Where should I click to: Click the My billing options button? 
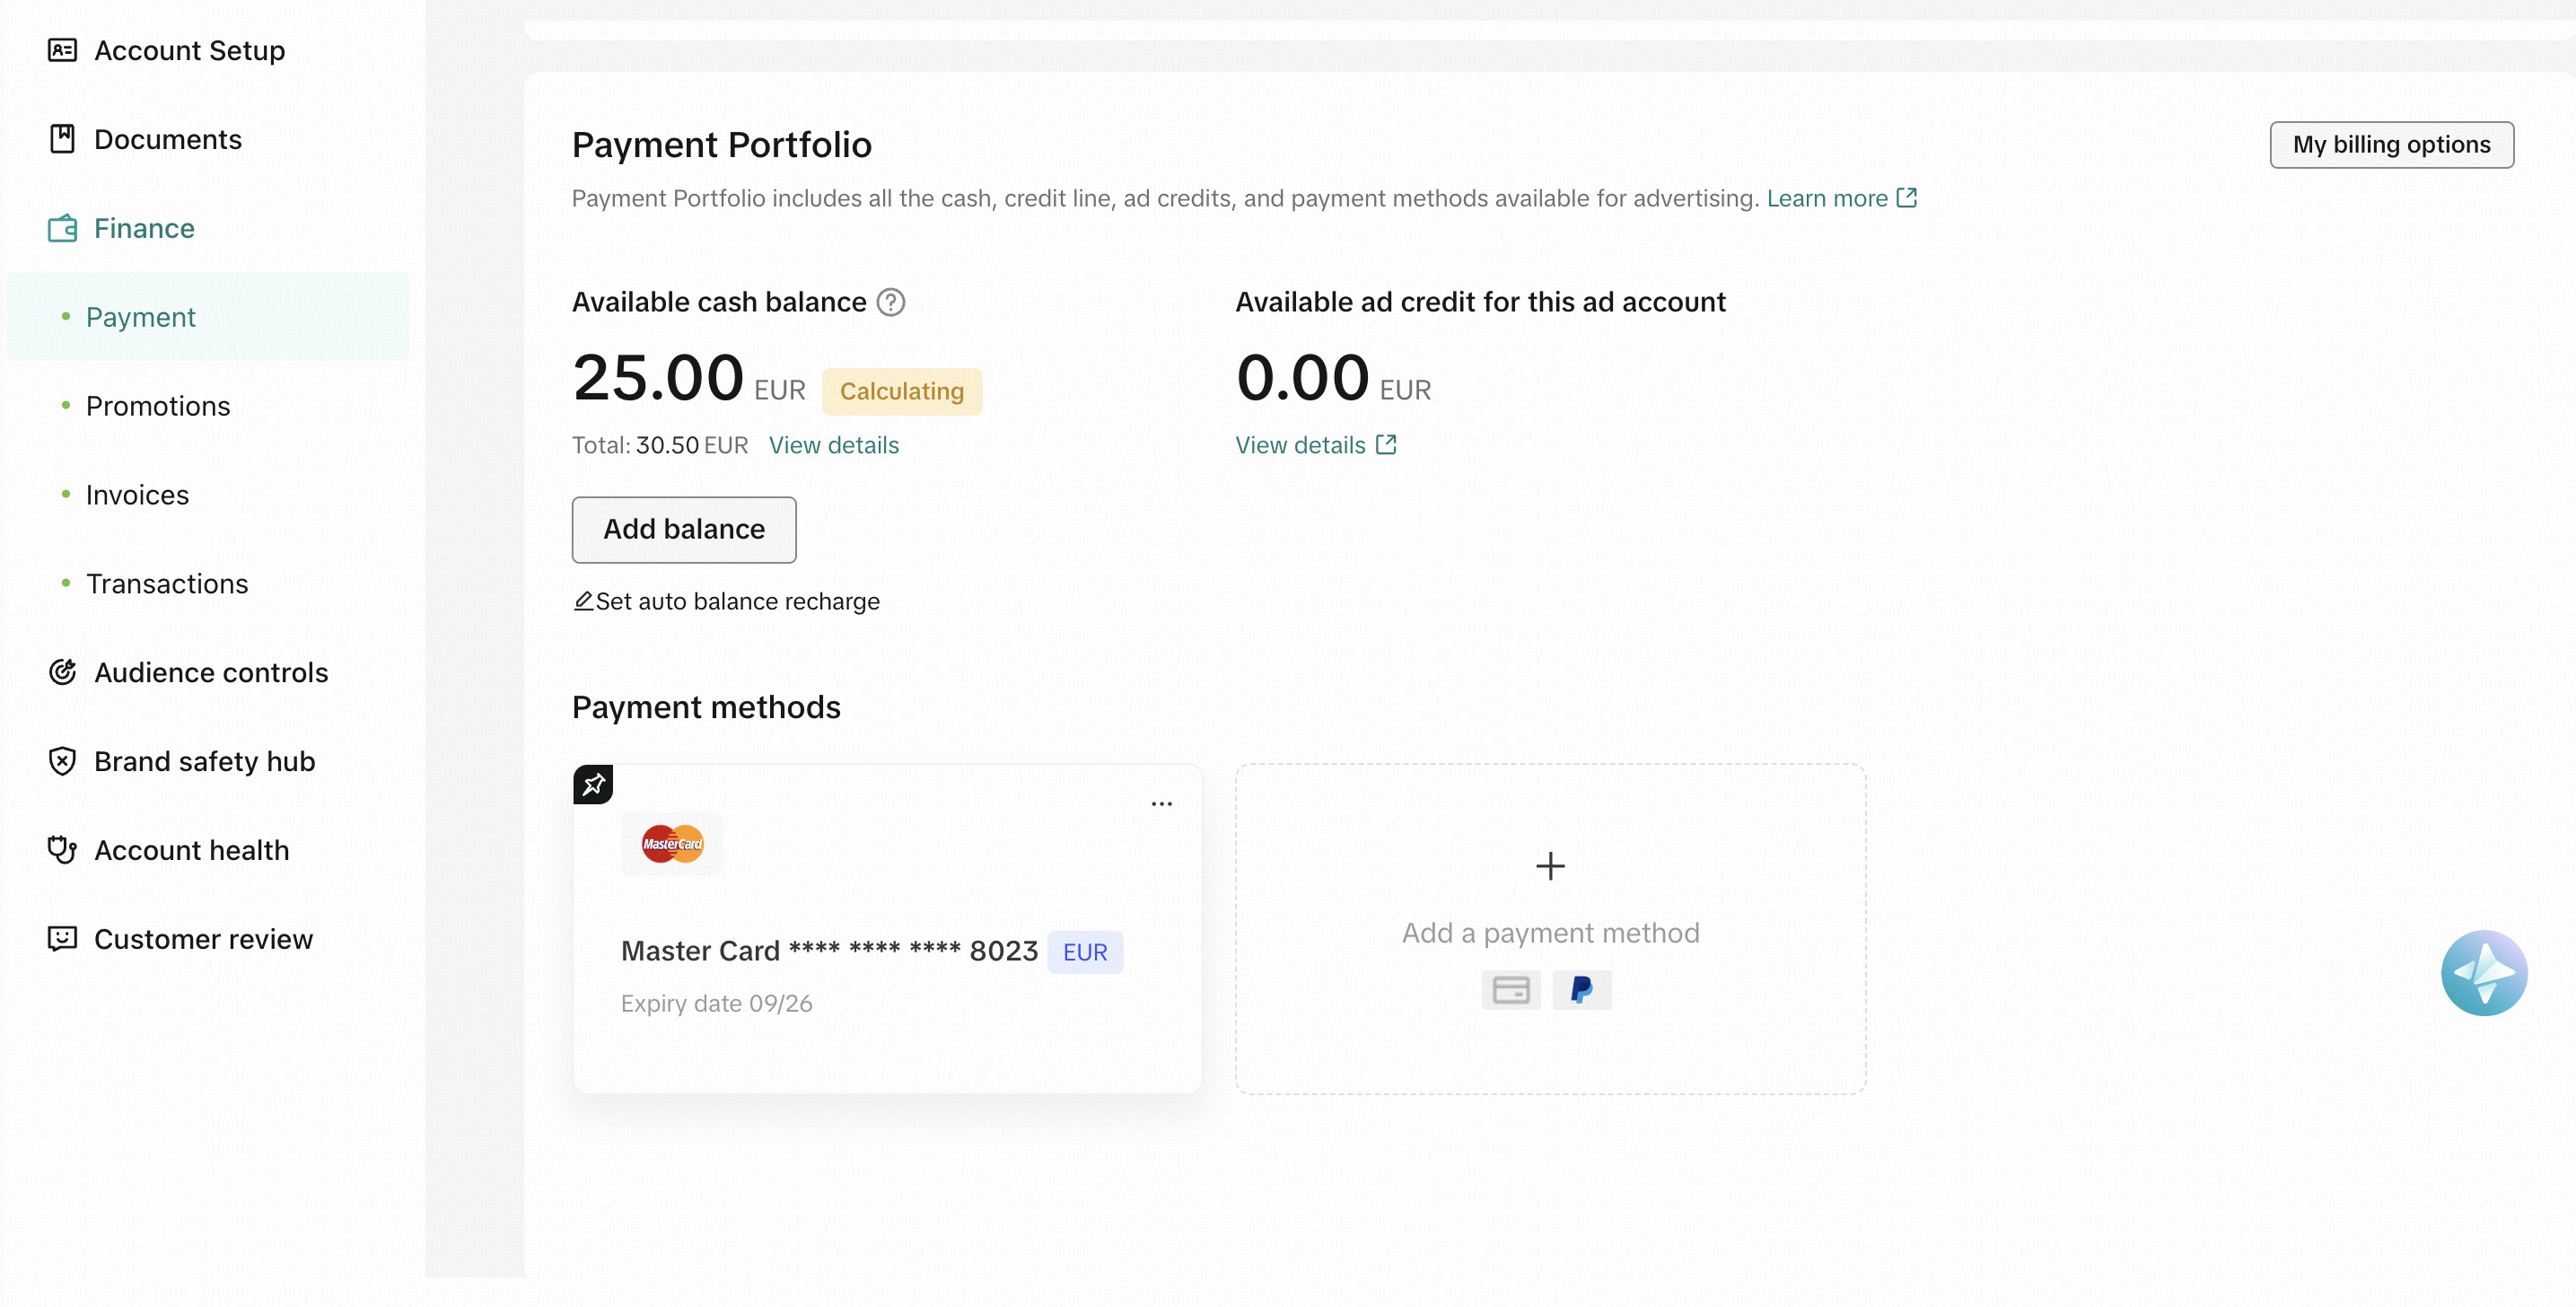click(2391, 145)
